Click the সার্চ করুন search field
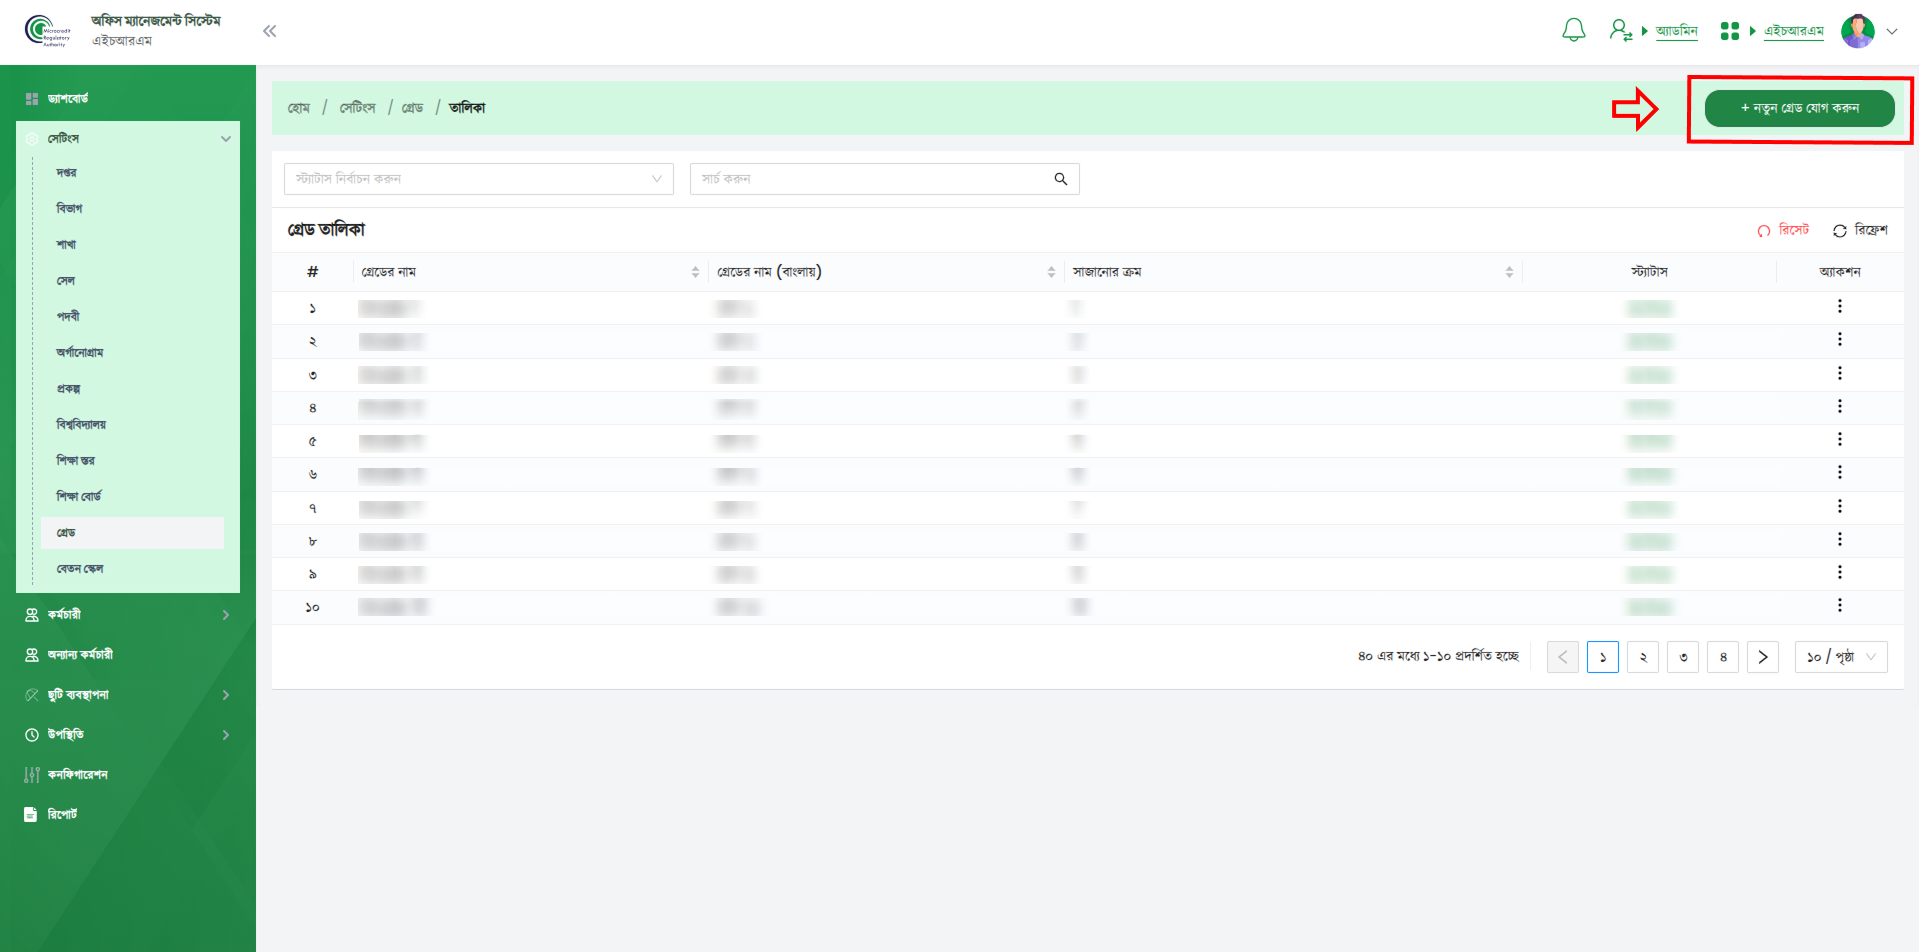Screen dimensions: 1919x952 [870, 179]
